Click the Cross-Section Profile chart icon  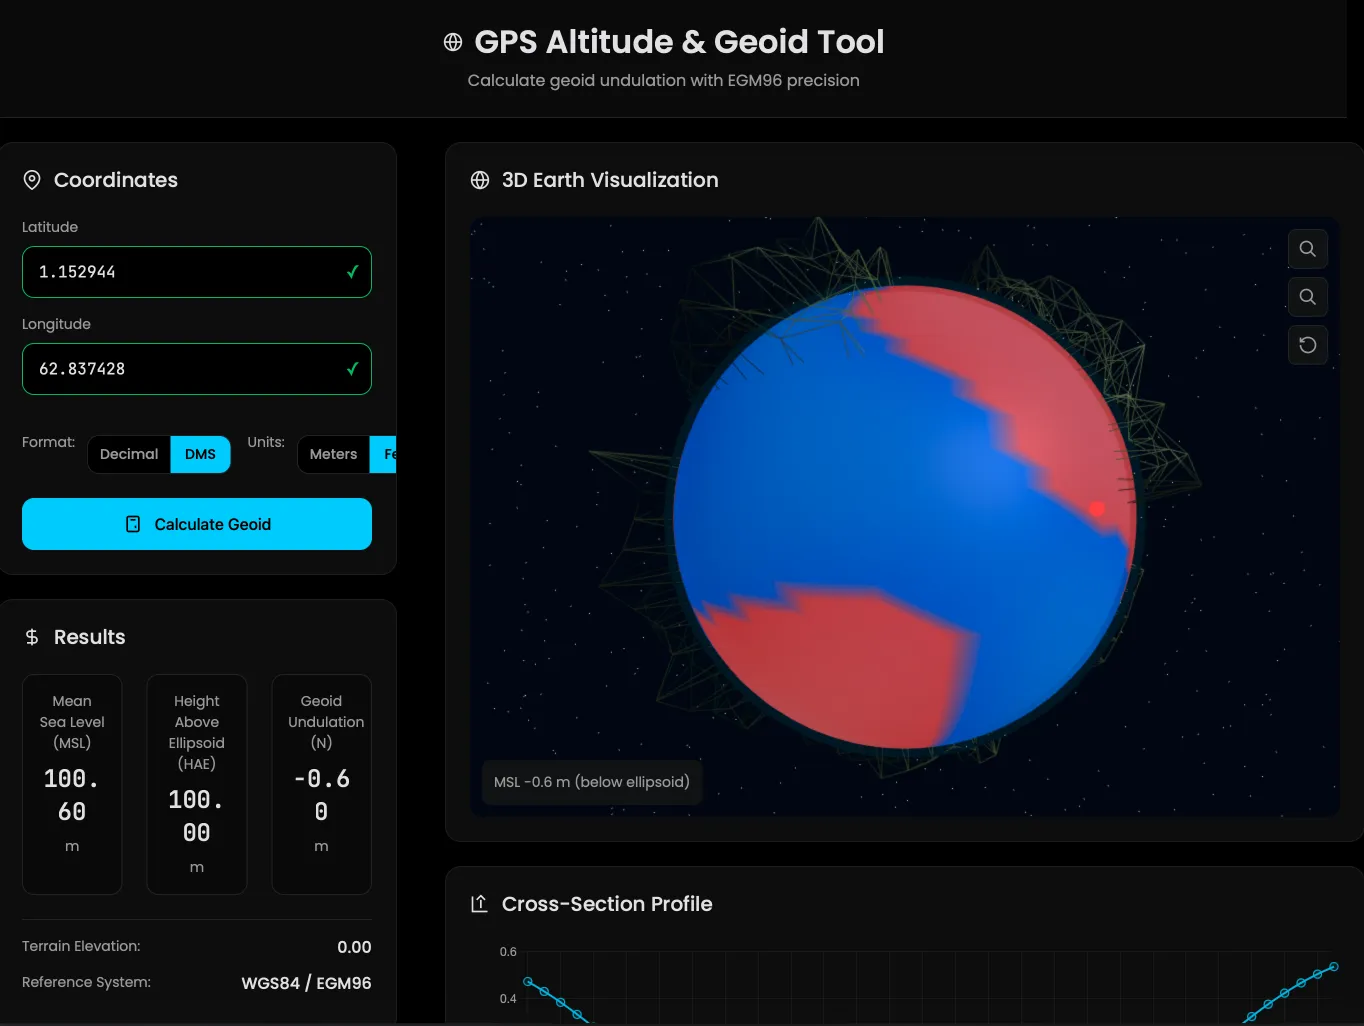(x=480, y=904)
